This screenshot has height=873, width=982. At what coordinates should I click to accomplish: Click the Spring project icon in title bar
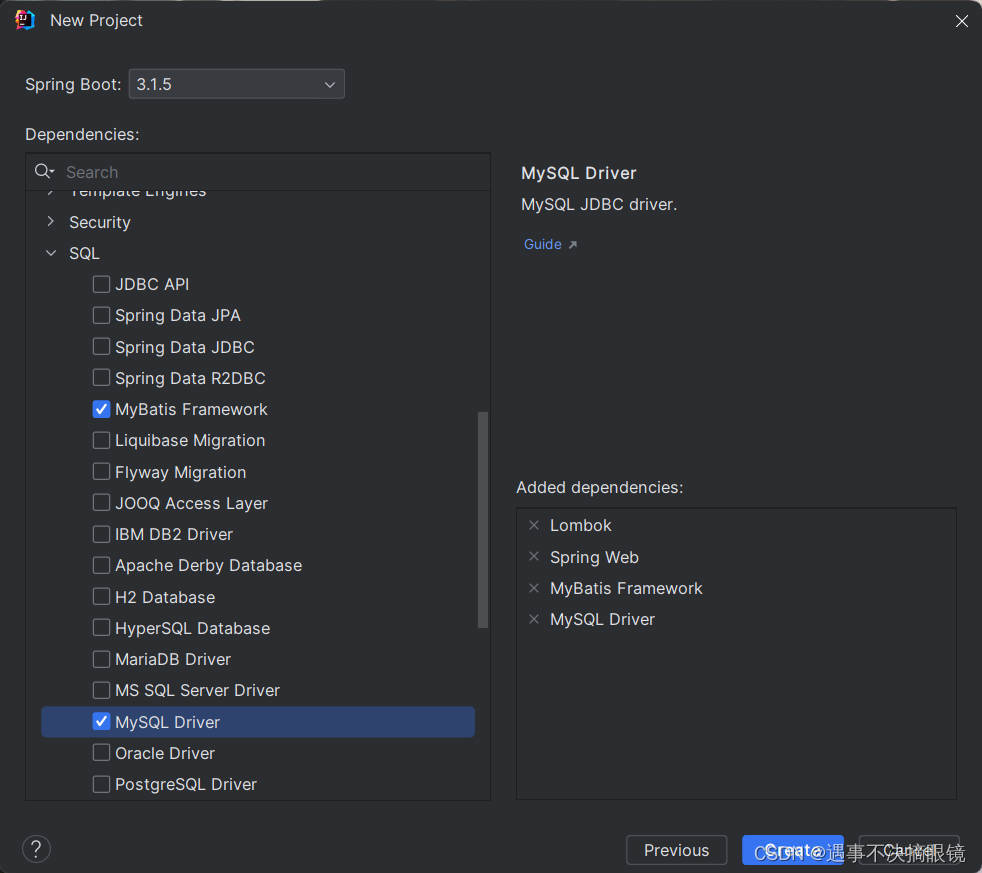pos(24,19)
